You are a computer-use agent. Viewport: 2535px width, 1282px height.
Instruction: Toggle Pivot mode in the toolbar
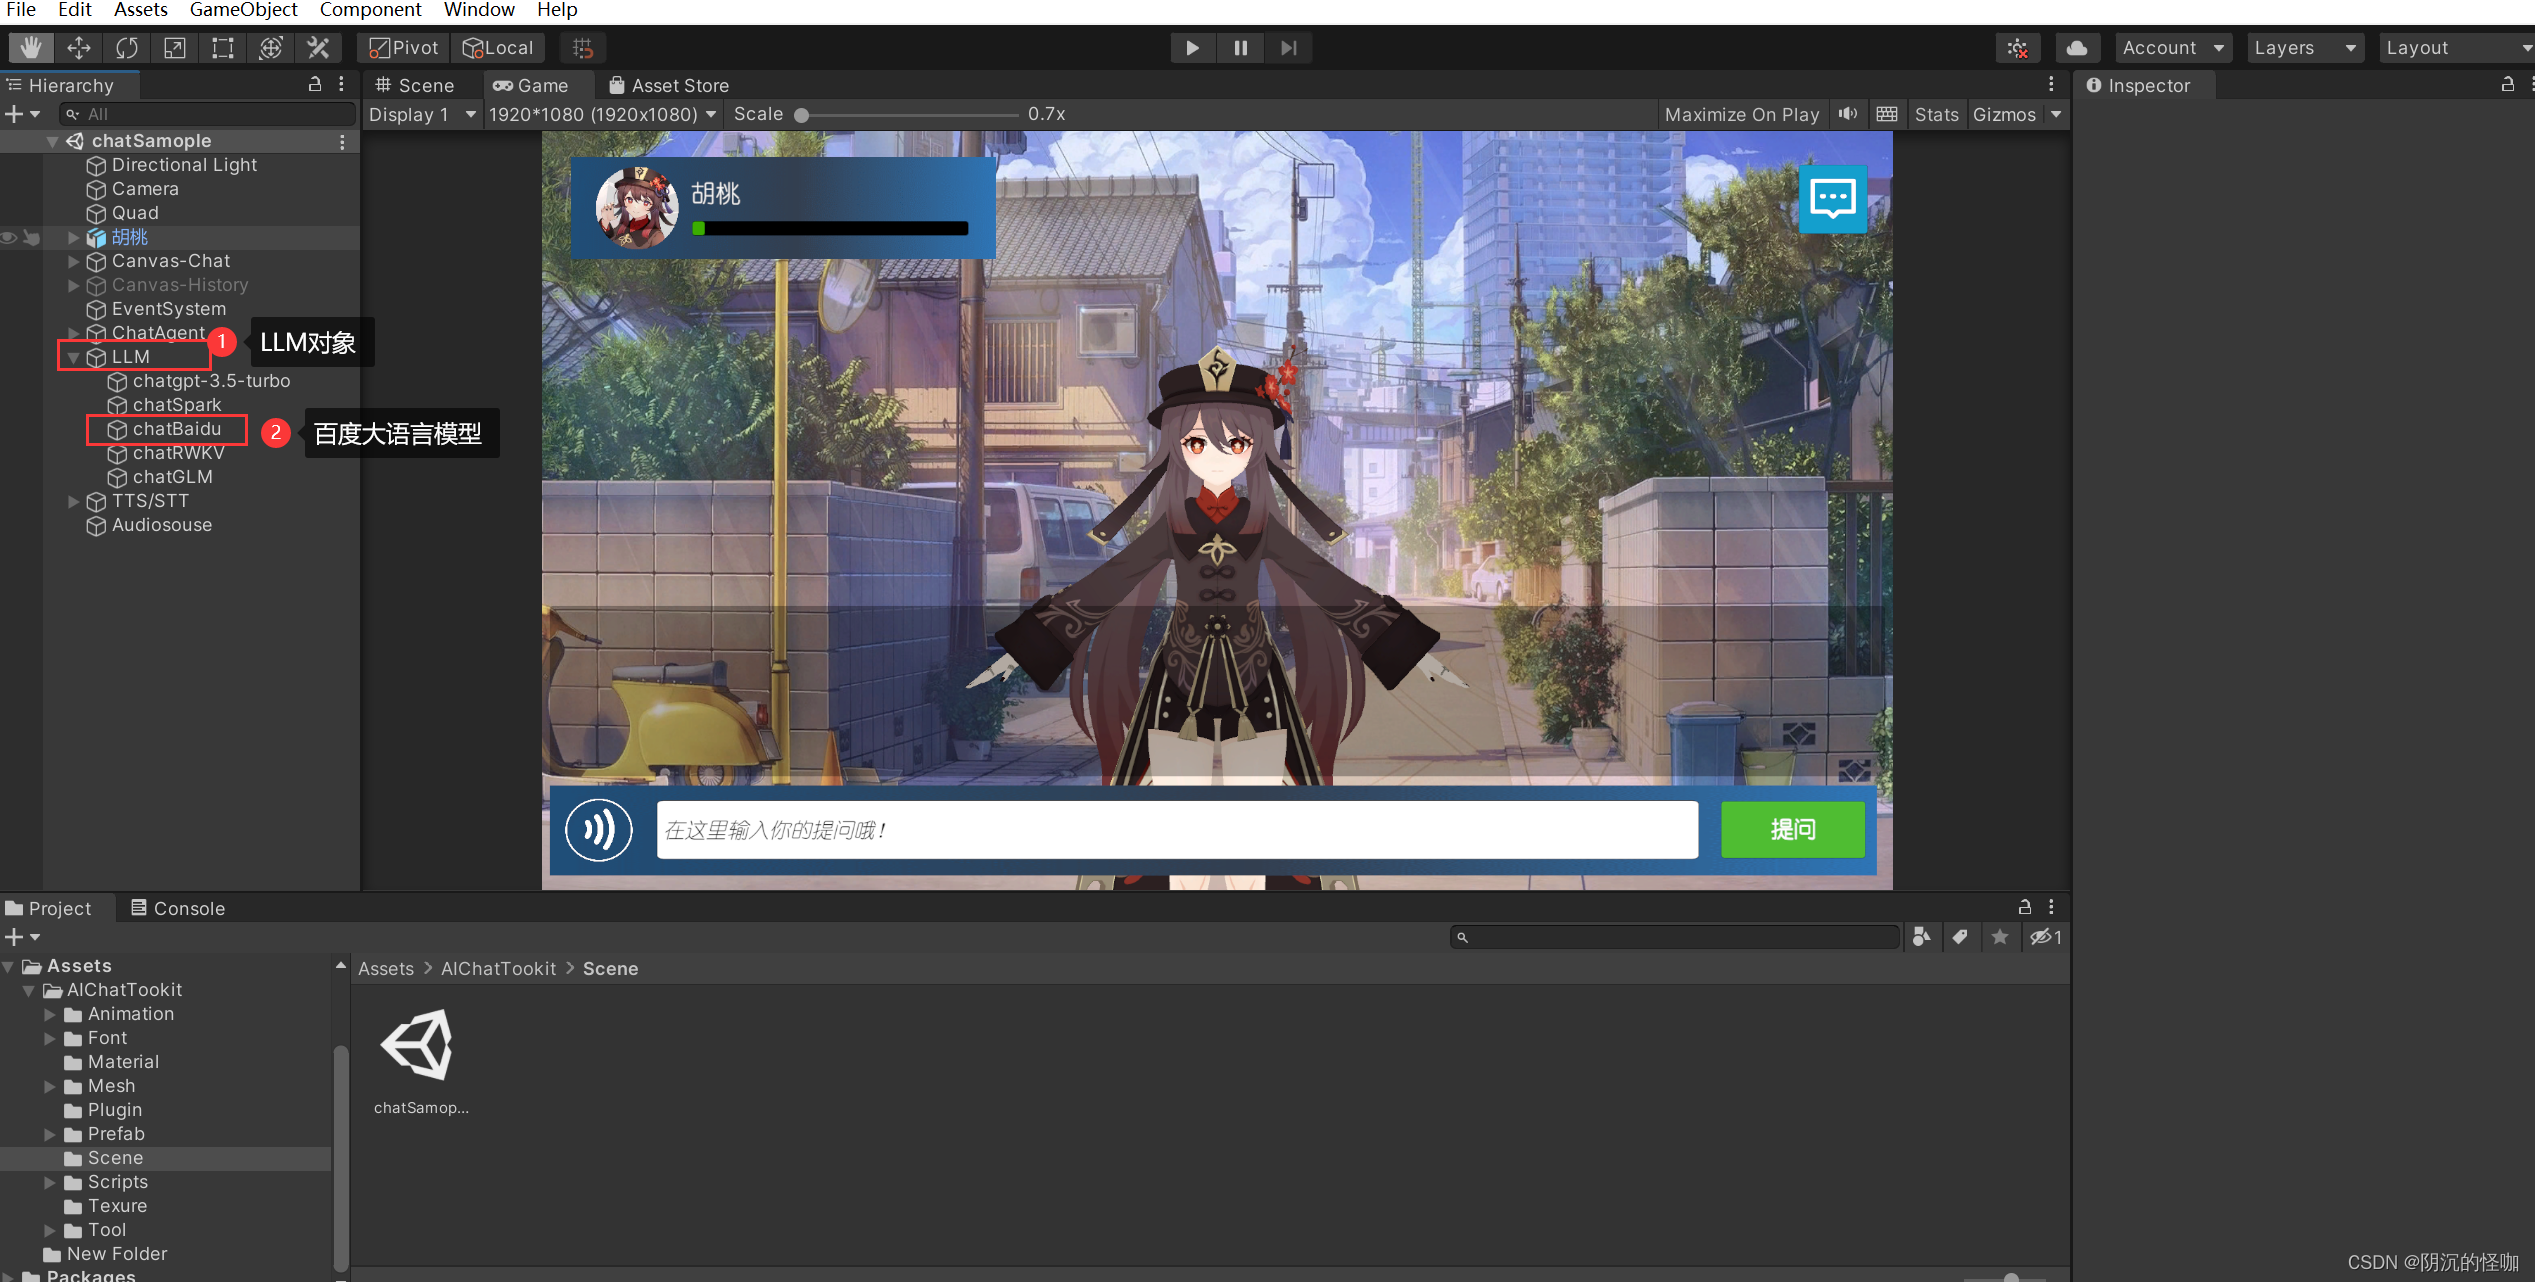401,47
